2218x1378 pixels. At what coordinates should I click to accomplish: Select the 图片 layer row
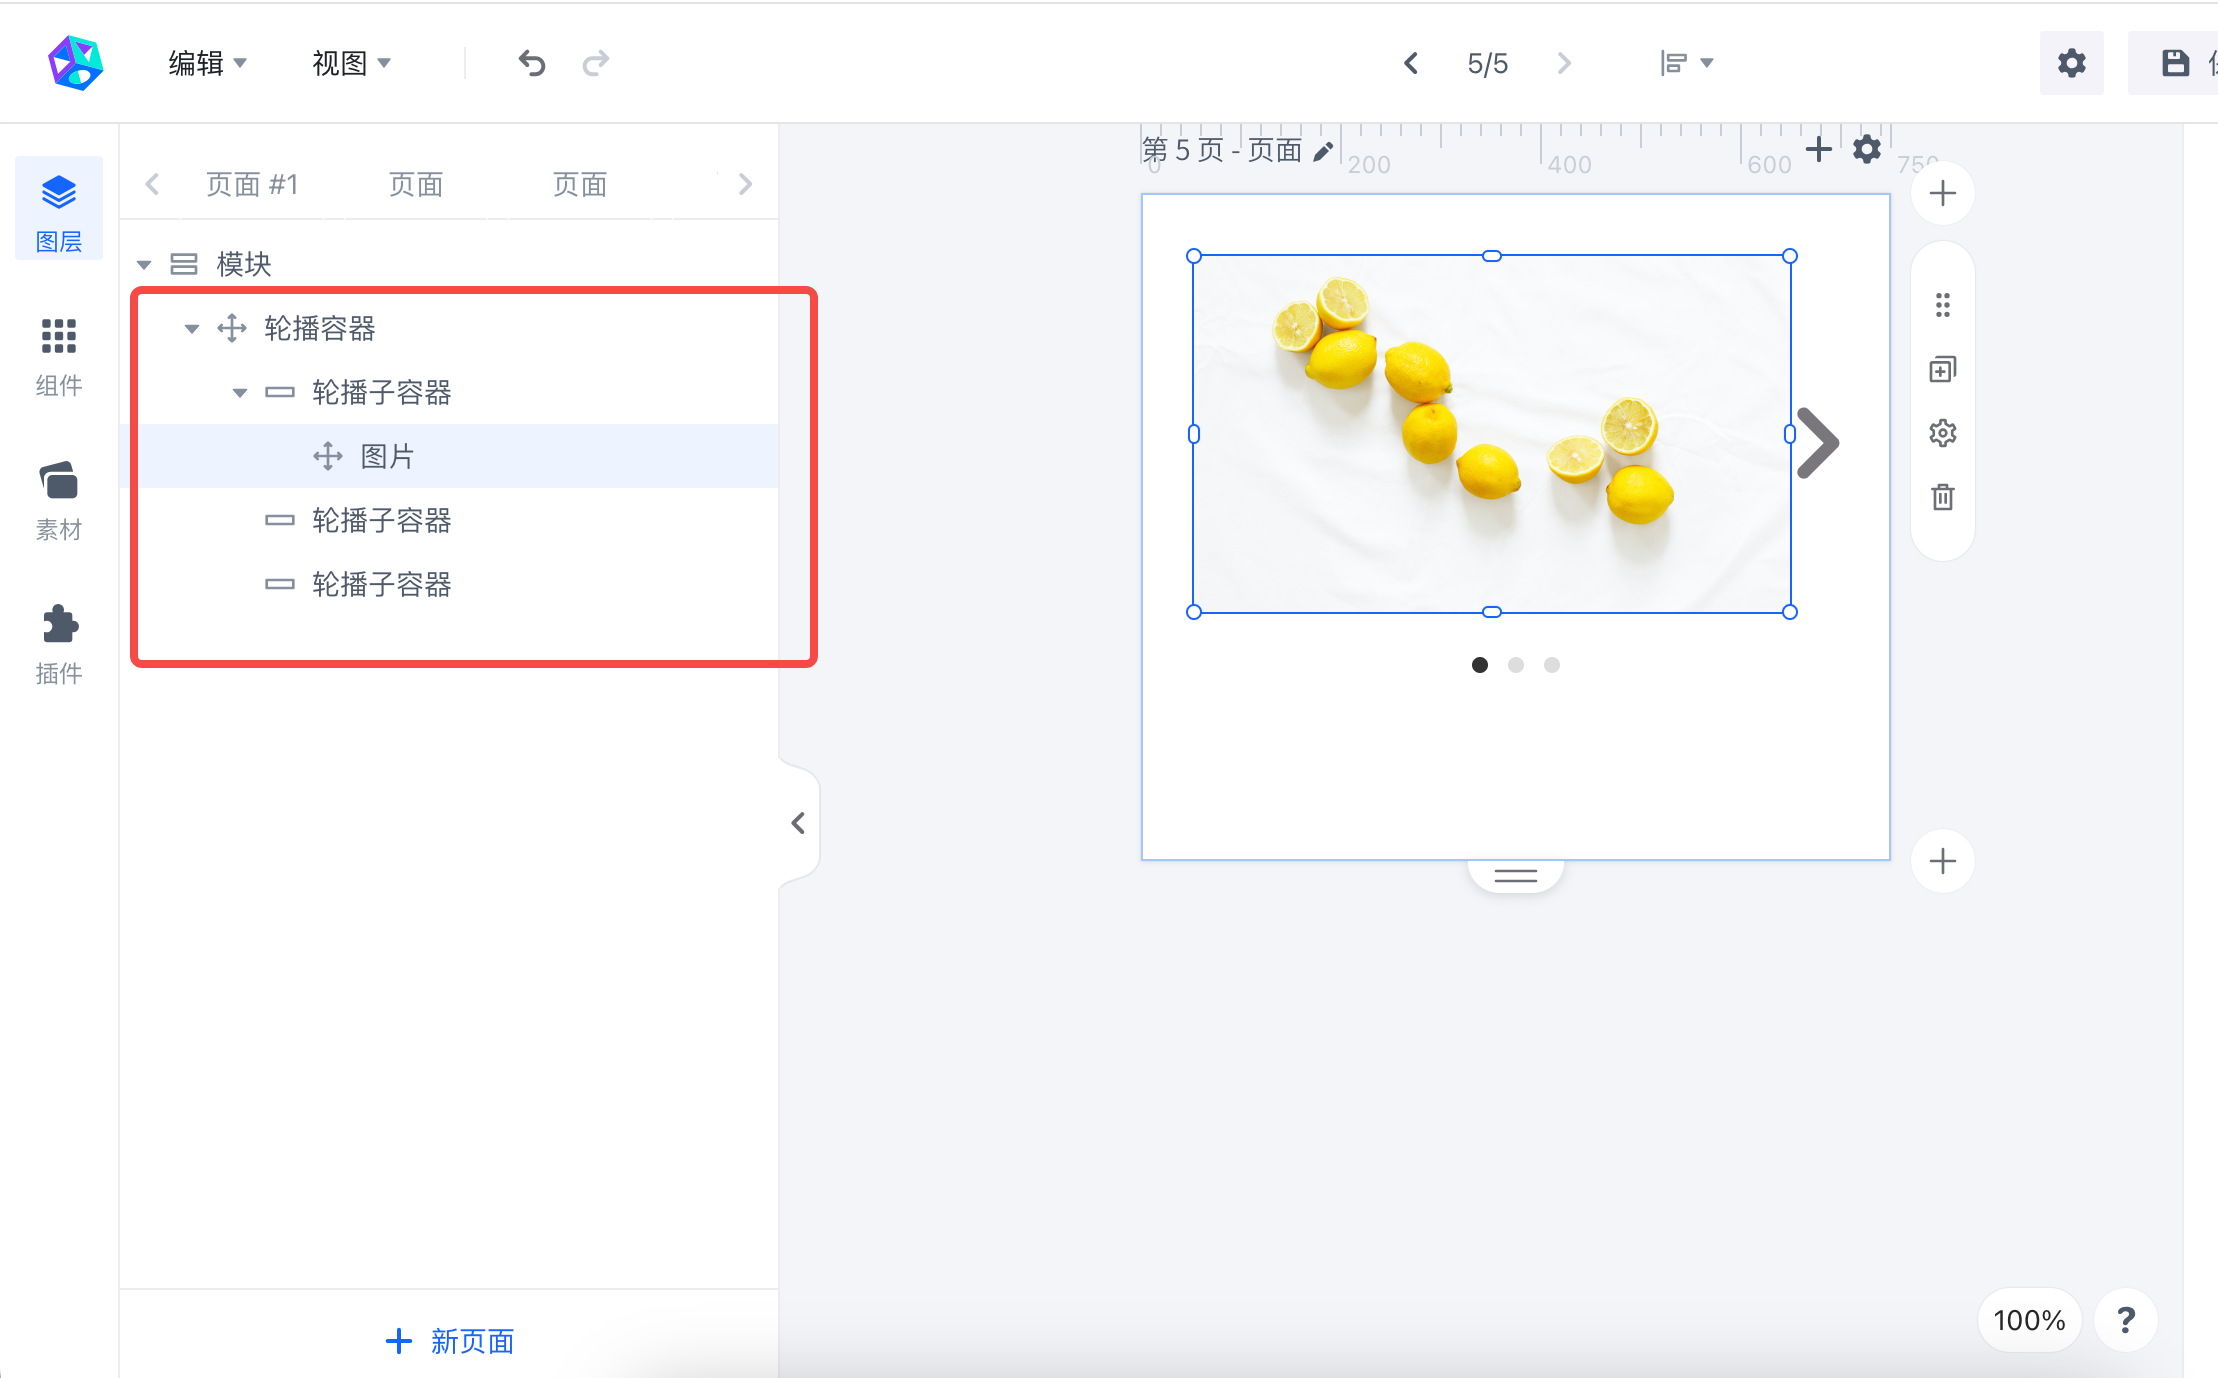tap(450, 456)
